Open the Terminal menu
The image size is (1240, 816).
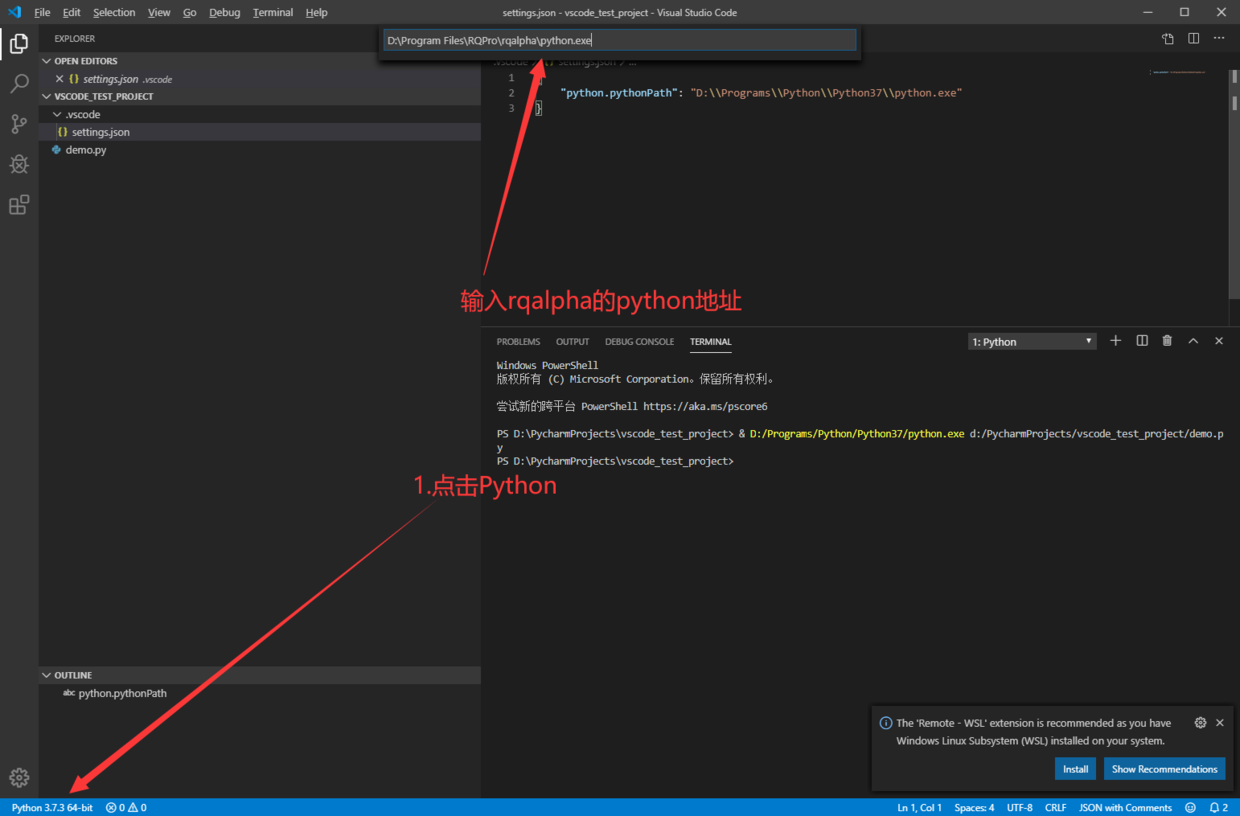coord(273,12)
